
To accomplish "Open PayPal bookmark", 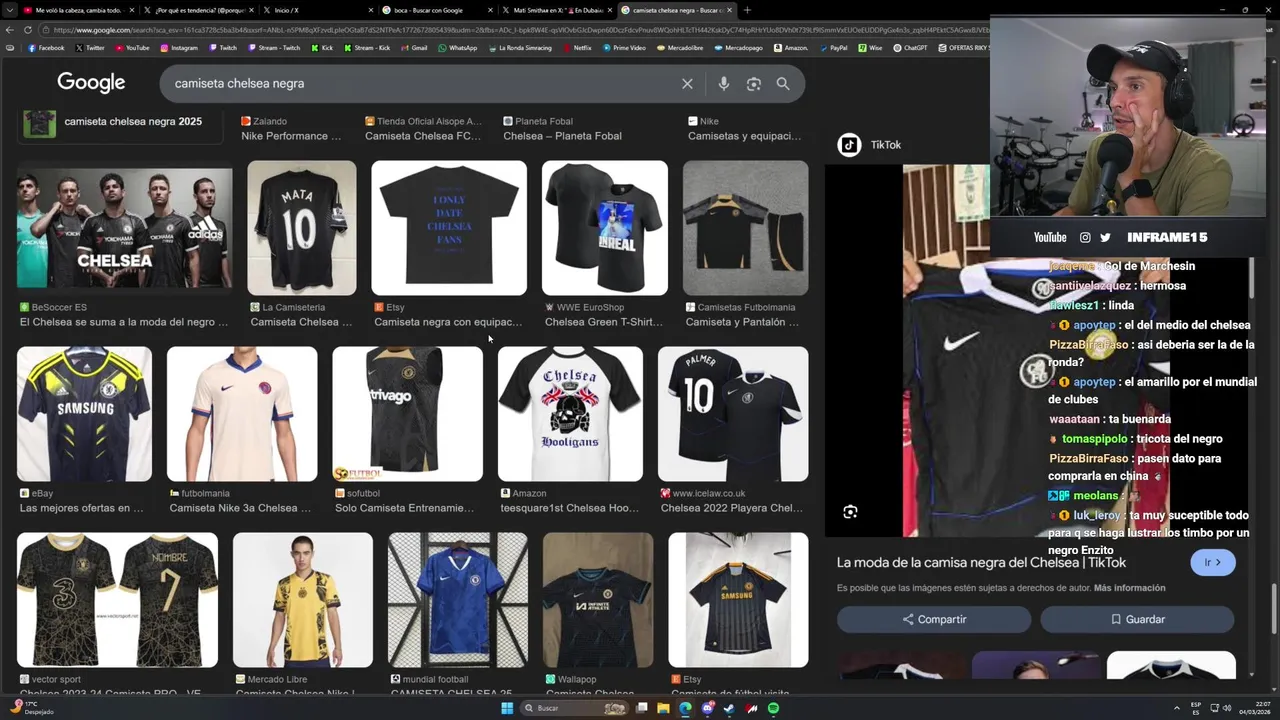I will (833, 48).
